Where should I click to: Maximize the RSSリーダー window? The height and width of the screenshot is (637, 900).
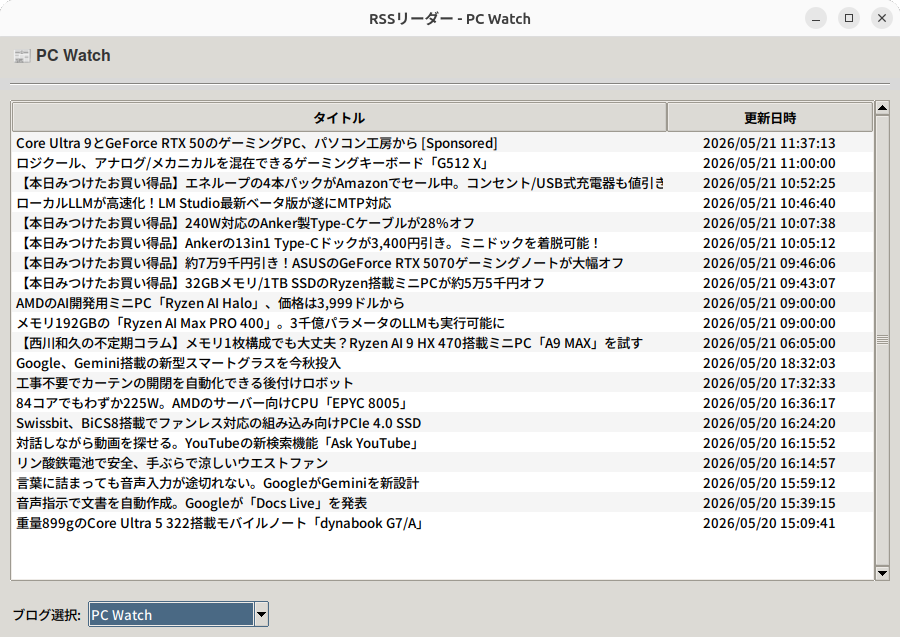849,18
